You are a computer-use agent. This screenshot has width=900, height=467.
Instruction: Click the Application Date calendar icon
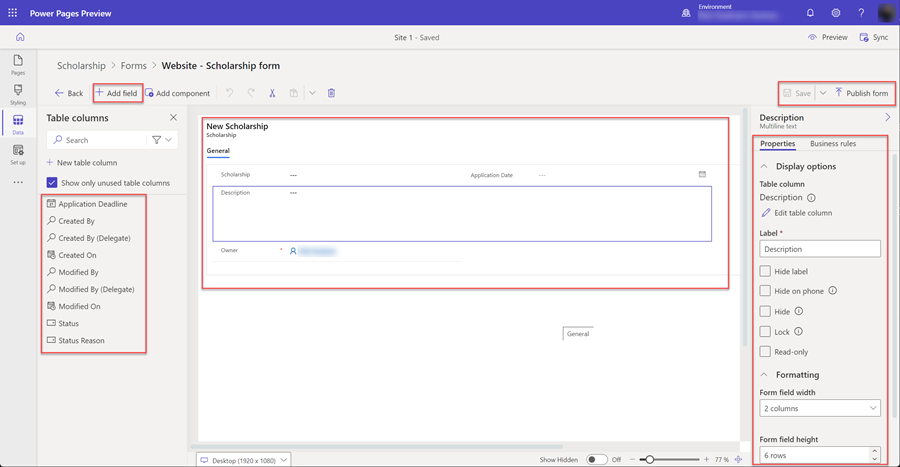click(702, 174)
